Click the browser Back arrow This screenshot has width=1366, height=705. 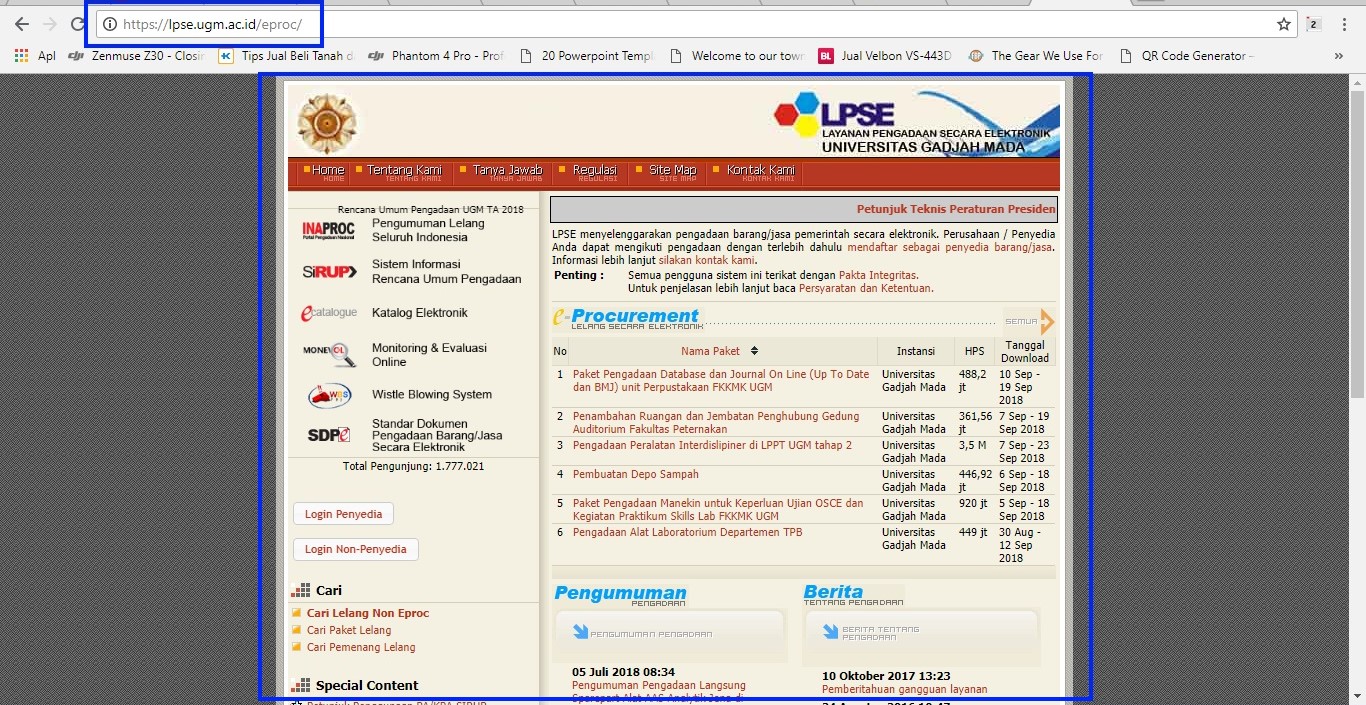pos(21,24)
